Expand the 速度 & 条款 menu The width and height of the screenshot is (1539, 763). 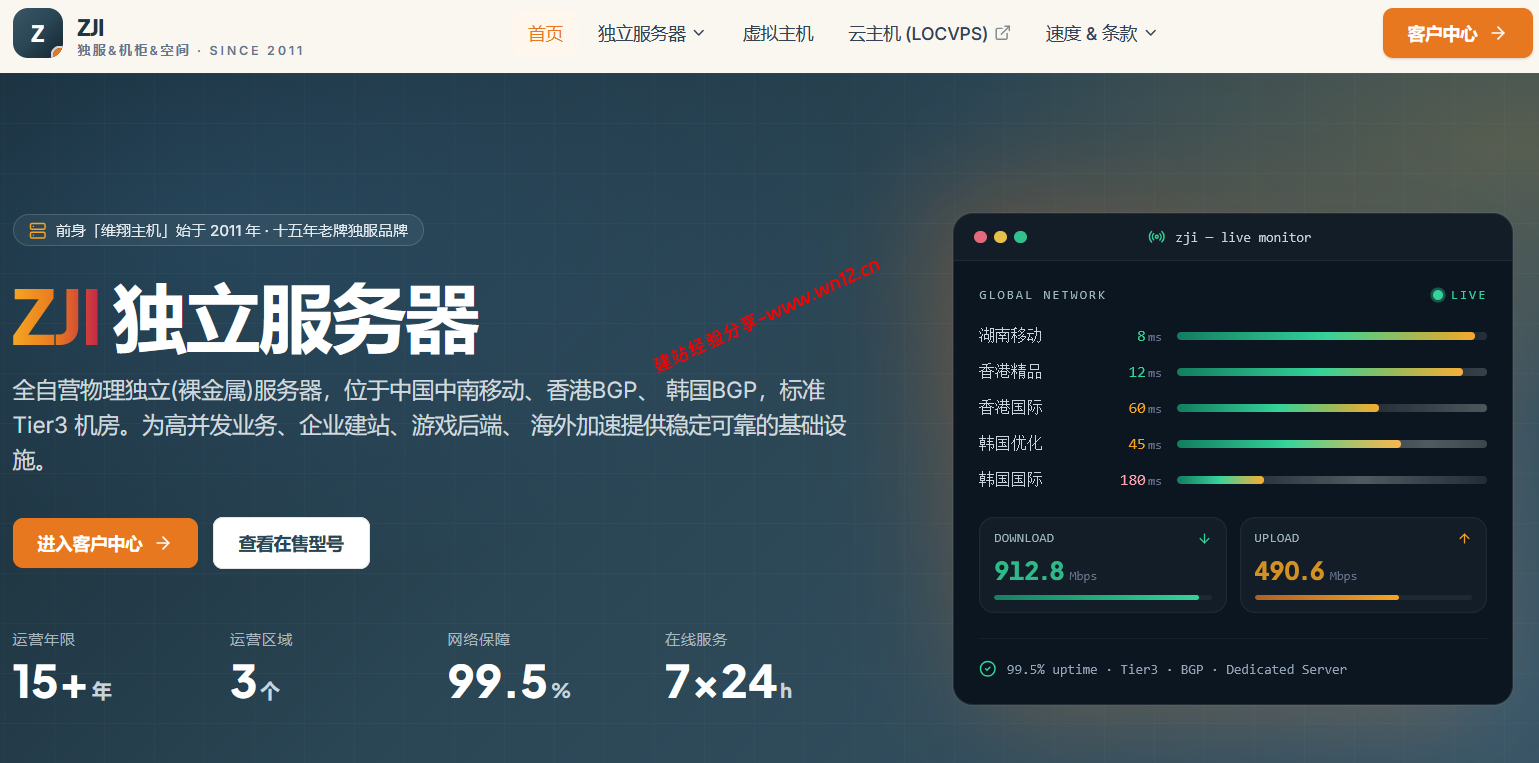pos(1101,33)
